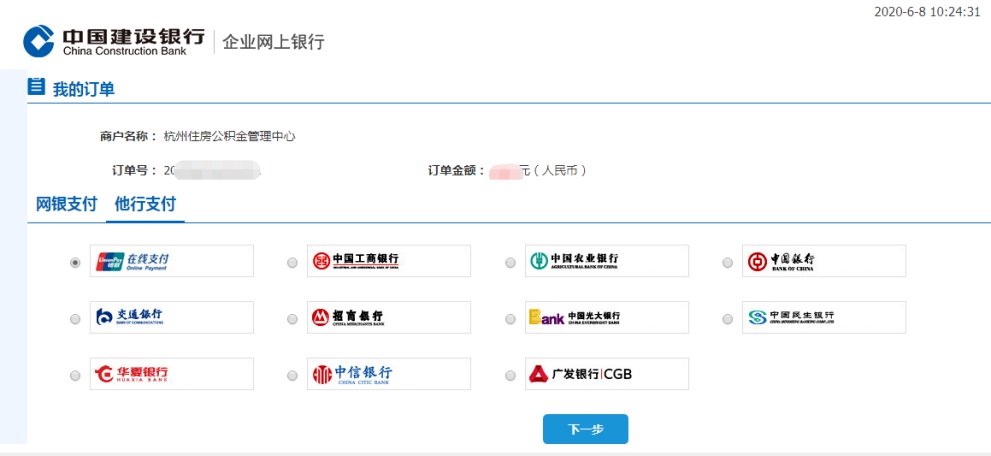Image resolution: width=991 pixels, height=456 pixels.
Task: Choose the ICBC bank logo tile
Action: pos(389,261)
